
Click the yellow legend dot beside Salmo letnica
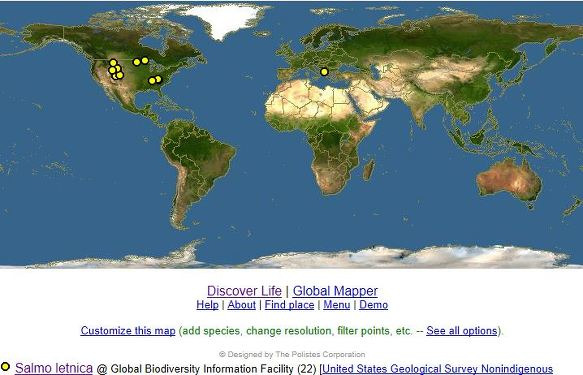tap(5, 367)
